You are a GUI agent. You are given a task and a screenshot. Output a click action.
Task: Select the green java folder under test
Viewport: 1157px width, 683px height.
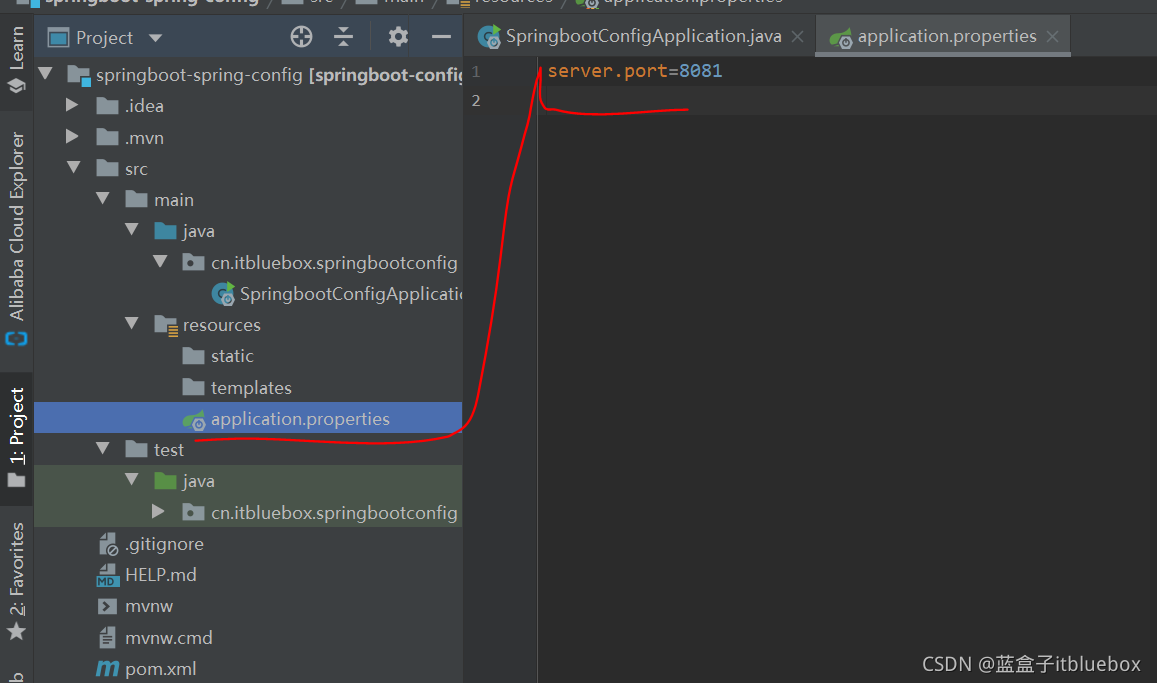tap(198, 481)
